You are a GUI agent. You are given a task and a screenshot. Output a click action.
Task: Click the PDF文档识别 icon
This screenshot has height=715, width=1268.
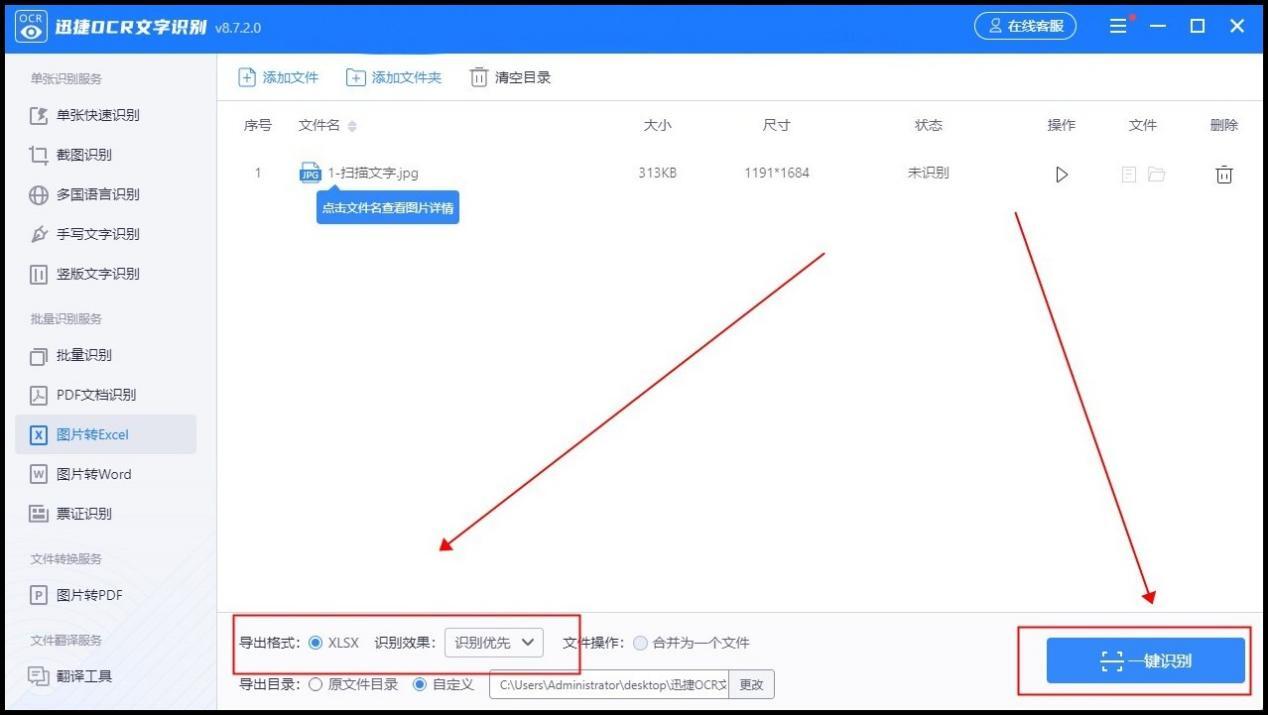click(x=39, y=395)
